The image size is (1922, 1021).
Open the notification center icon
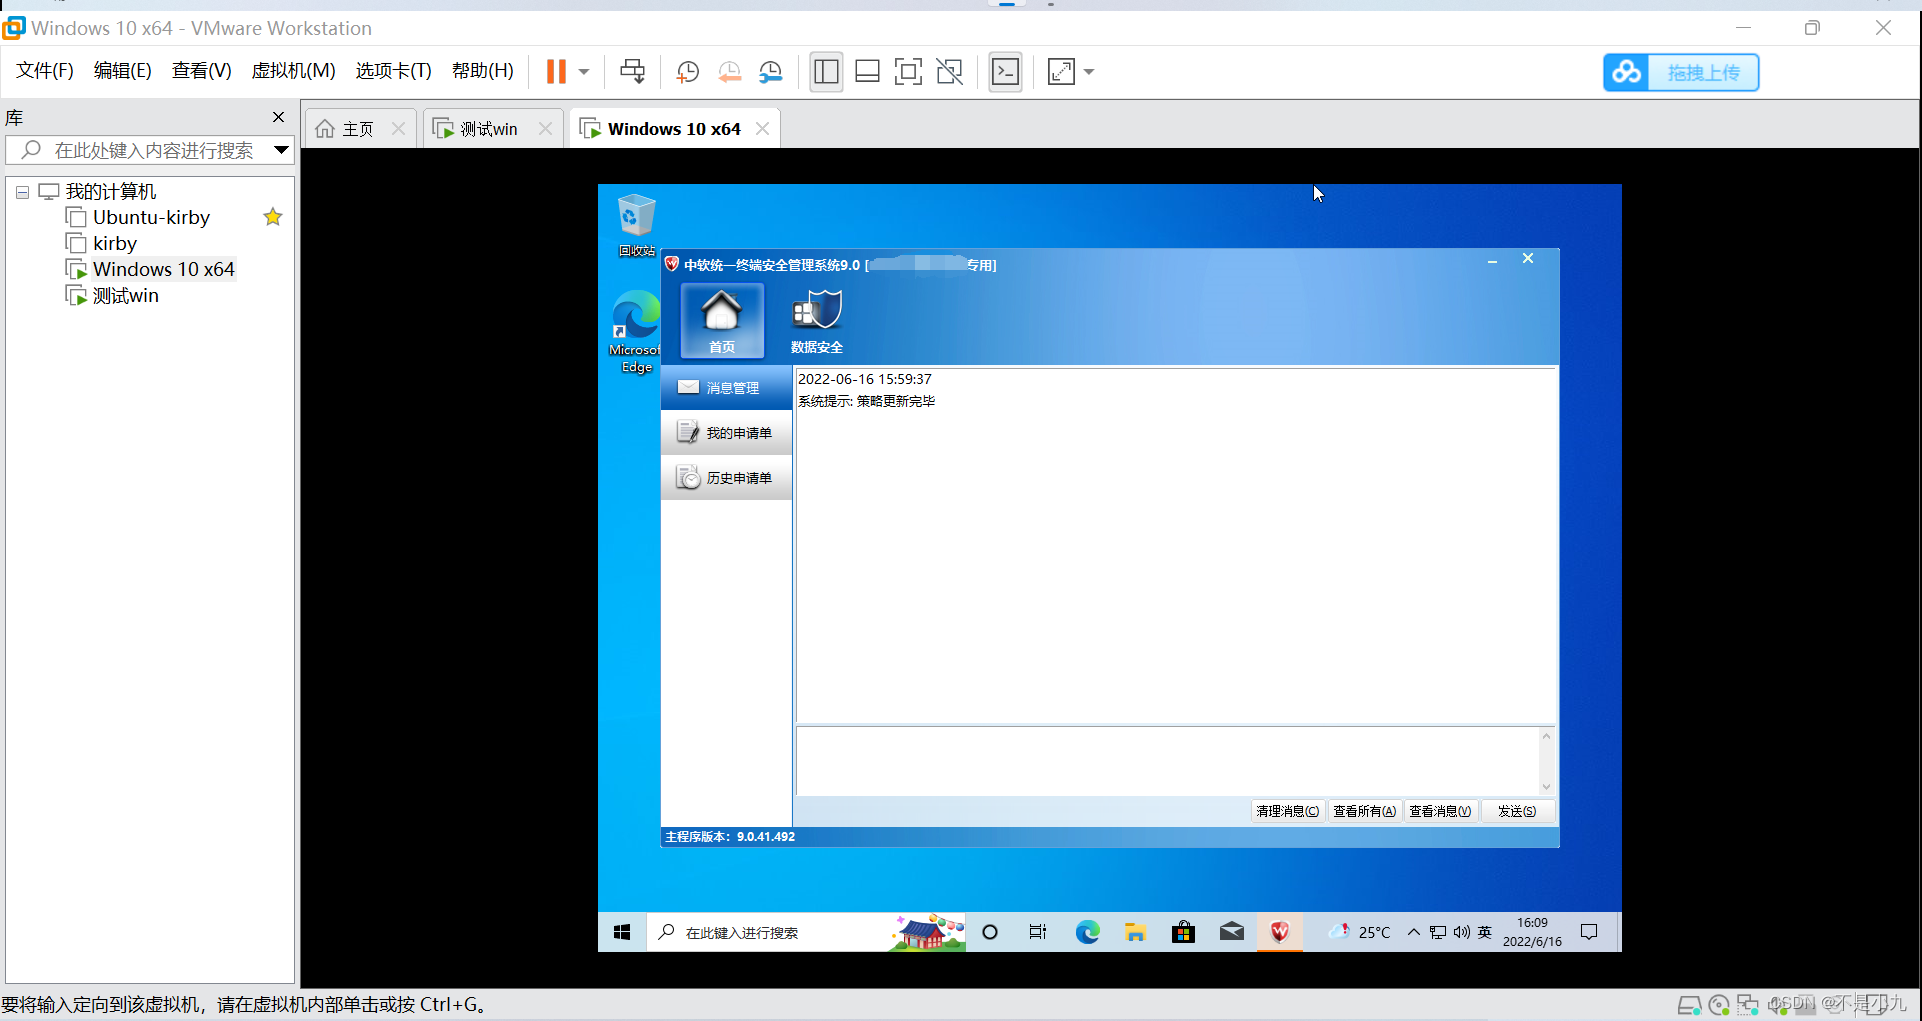pyautogui.click(x=1589, y=932)
